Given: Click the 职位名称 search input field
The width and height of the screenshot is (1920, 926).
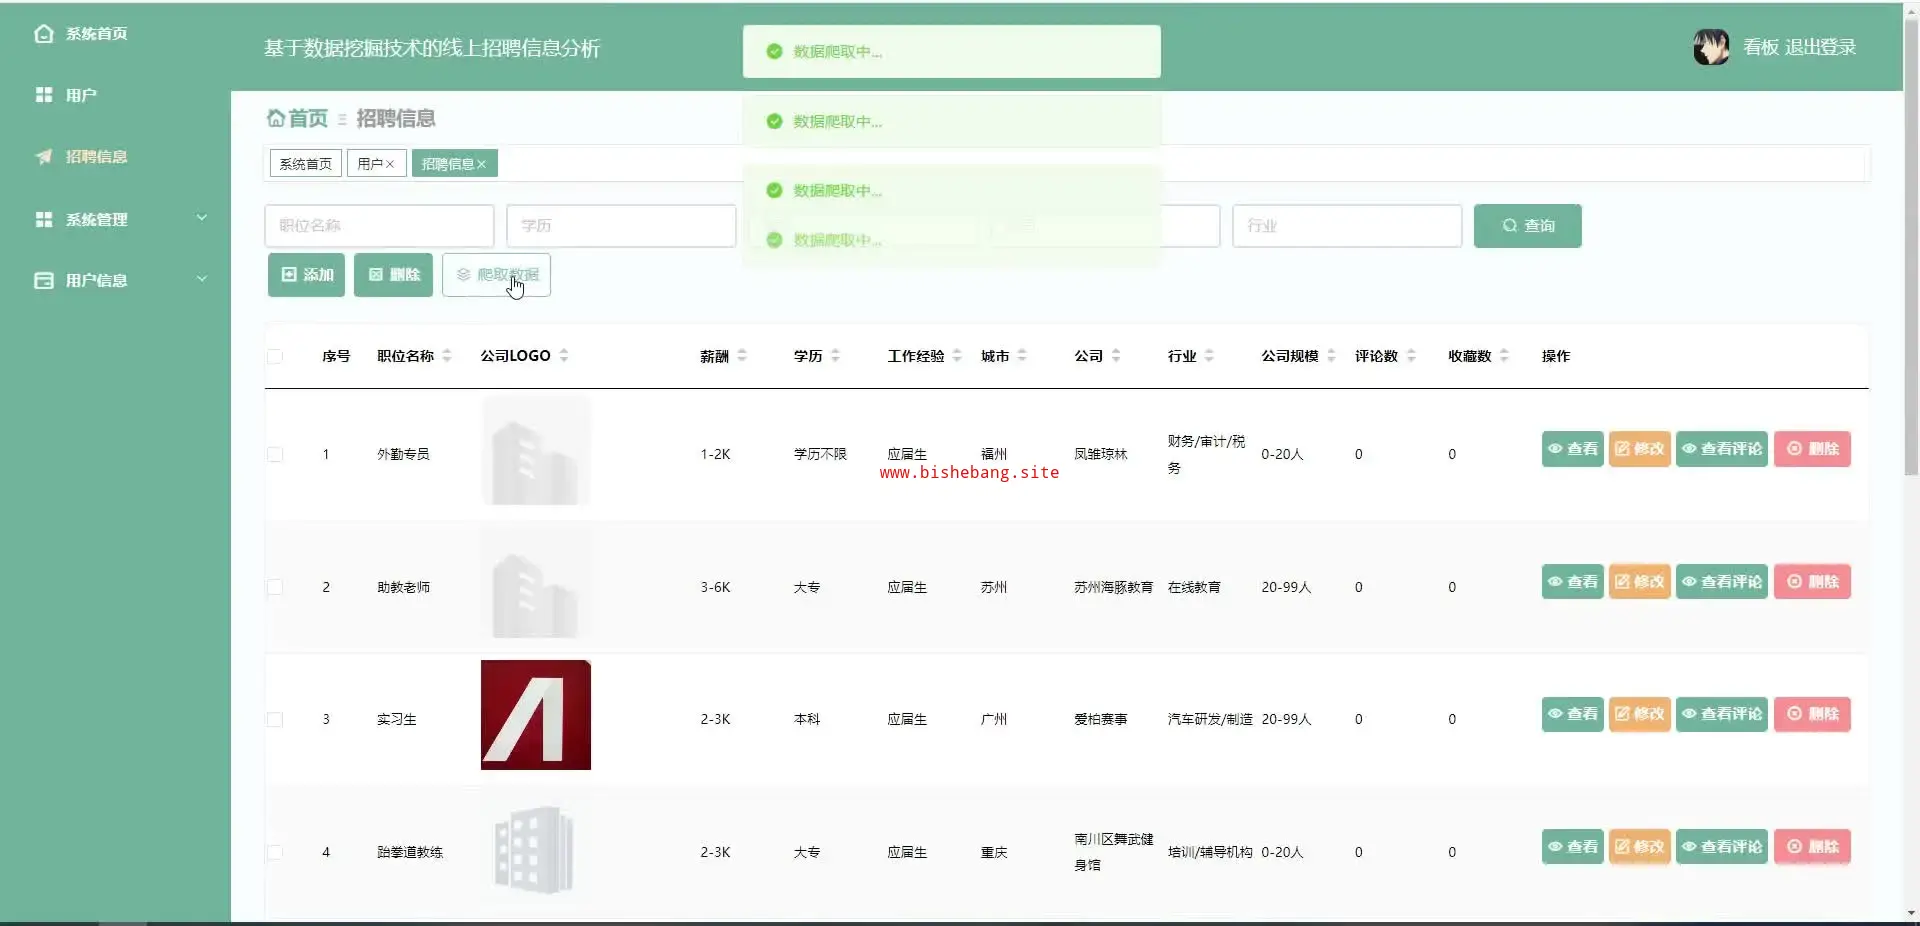Looking at the screenshot, I should pyautogui.click(x=379, y=226).
